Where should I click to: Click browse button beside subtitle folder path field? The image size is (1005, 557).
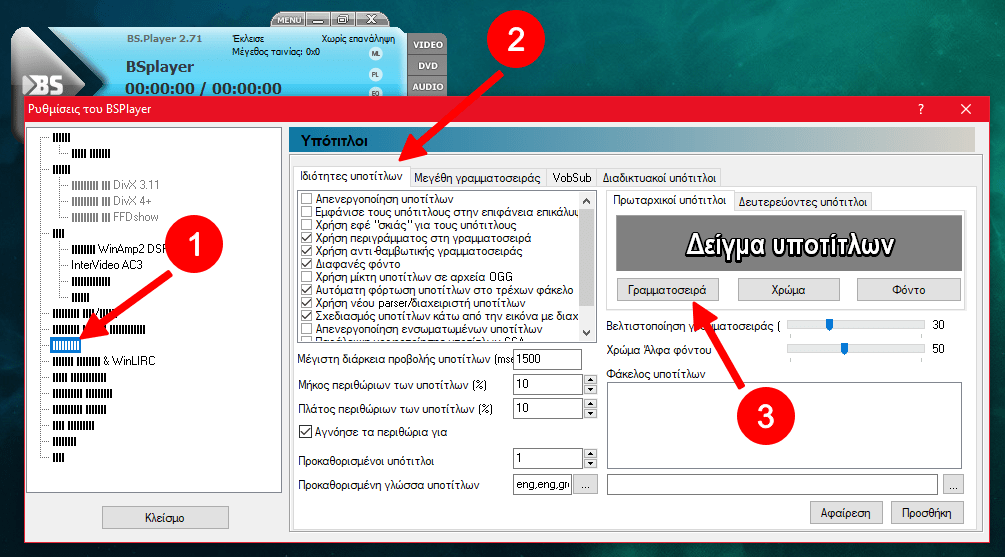pos(954,485)
